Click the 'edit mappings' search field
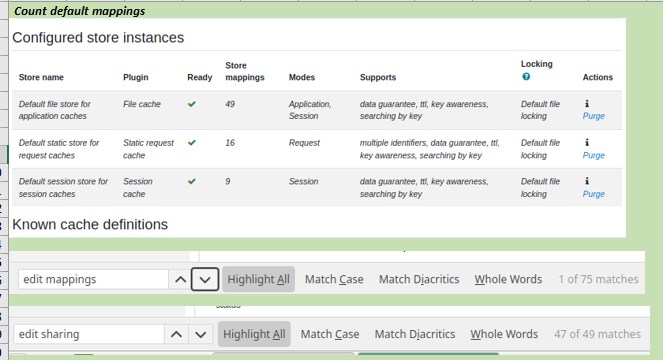 click(x=93, y=279)
